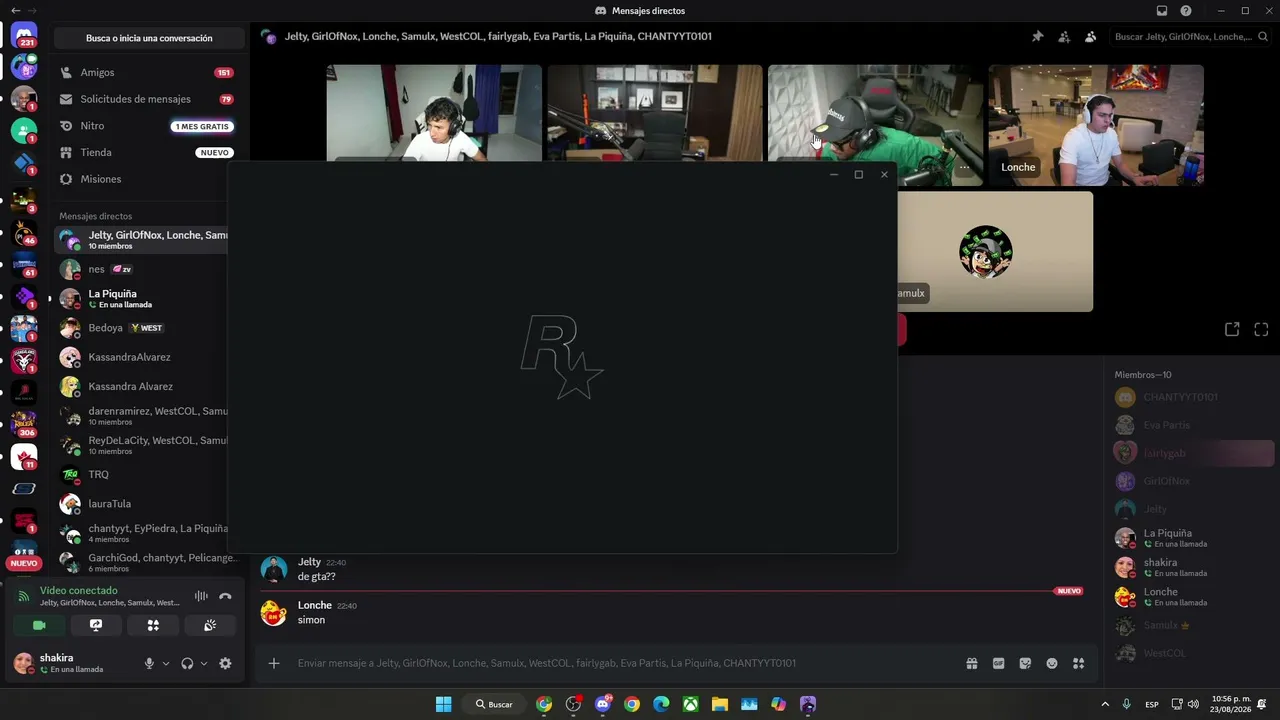Open Windows taskbar search Buscar
This screenshot has width=1280, height=720.
(x=494, y=704)
